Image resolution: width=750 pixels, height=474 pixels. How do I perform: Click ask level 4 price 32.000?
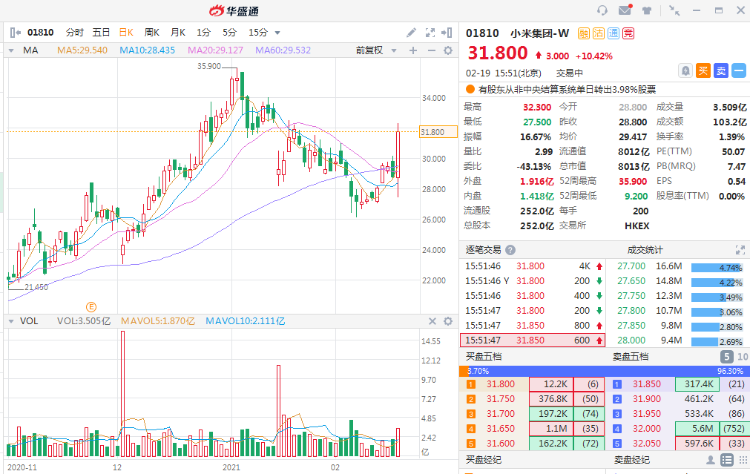[646, 429]
